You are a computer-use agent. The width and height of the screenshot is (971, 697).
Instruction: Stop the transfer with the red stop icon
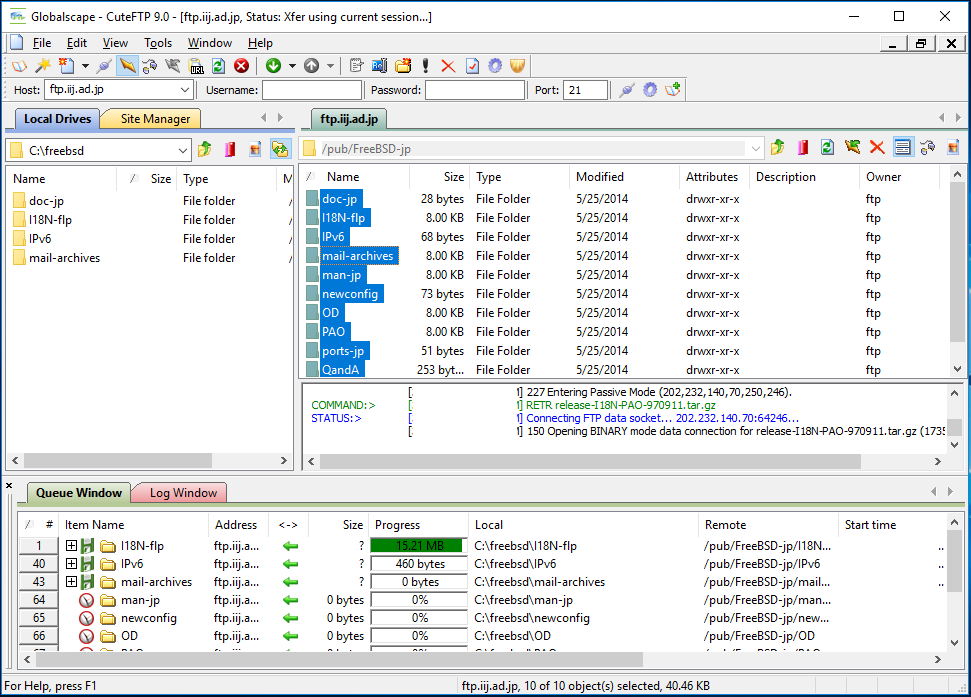[x=240, y=66]
